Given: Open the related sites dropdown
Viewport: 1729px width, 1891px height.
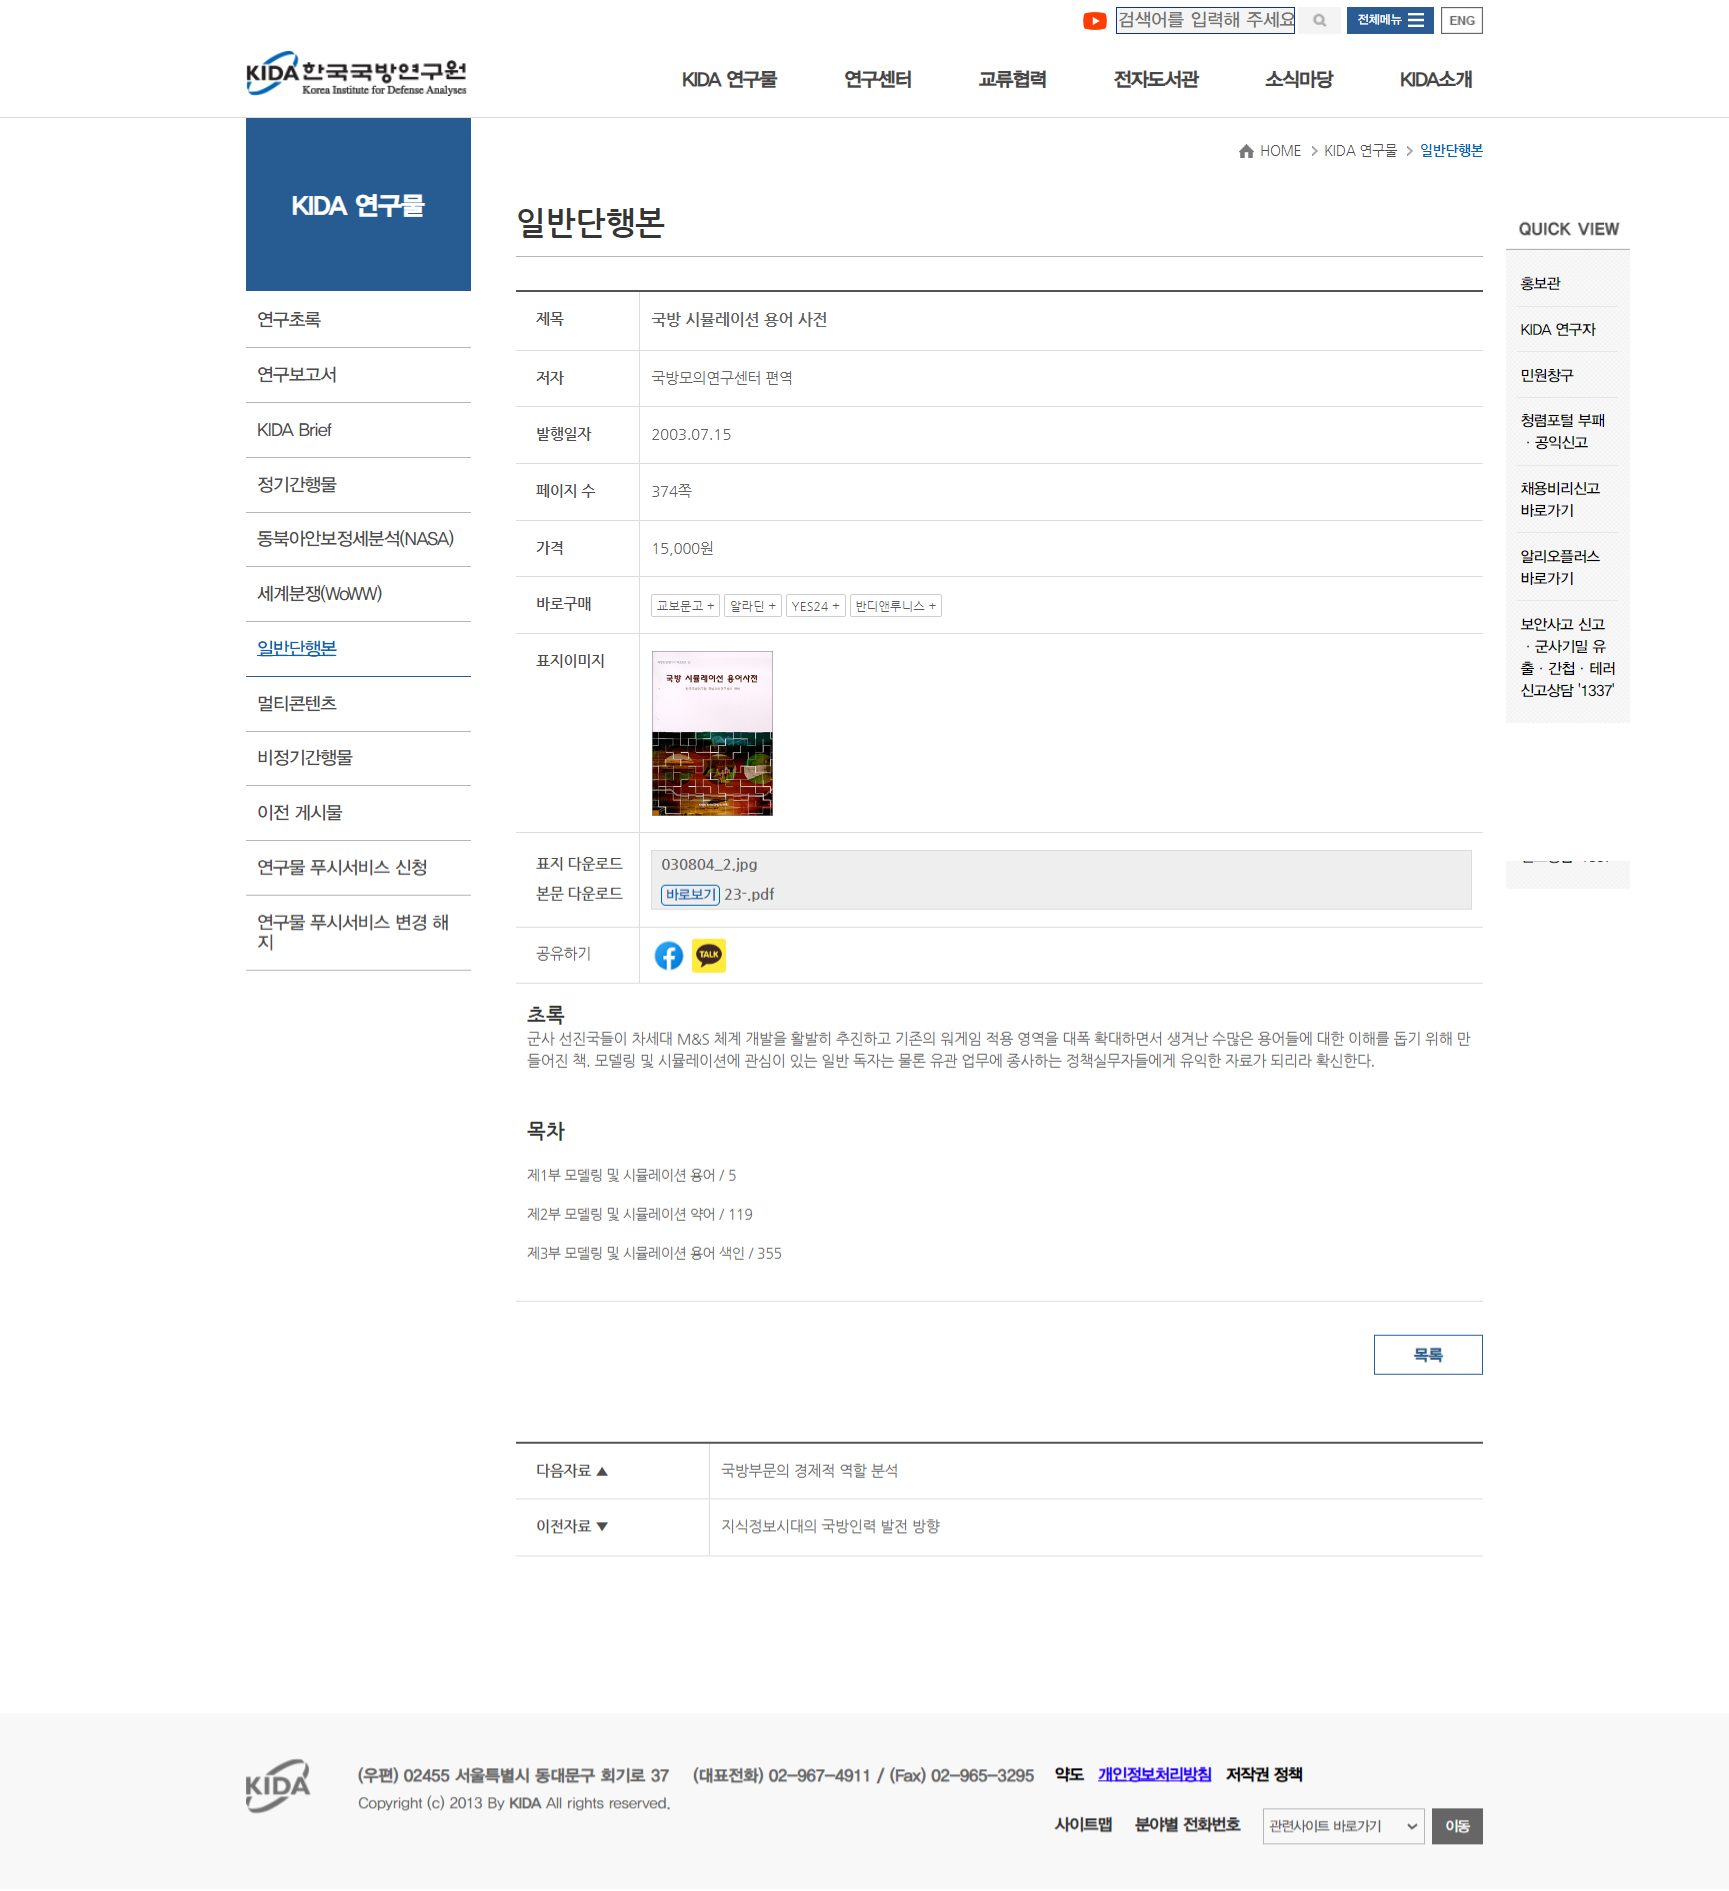Looking at the screenshot, I should click(1342, 1826).
